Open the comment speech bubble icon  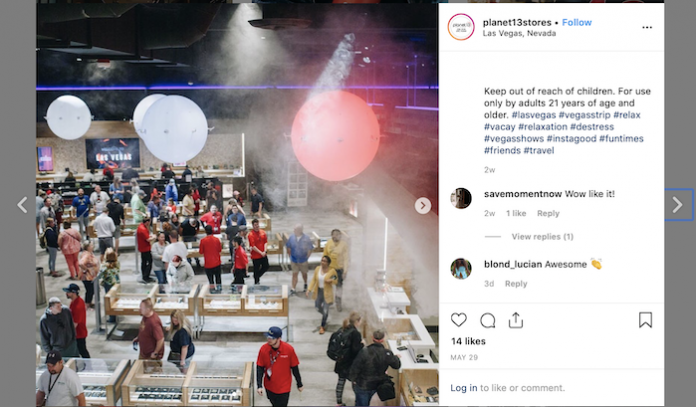pyautogui.click(x=487, y=320)
